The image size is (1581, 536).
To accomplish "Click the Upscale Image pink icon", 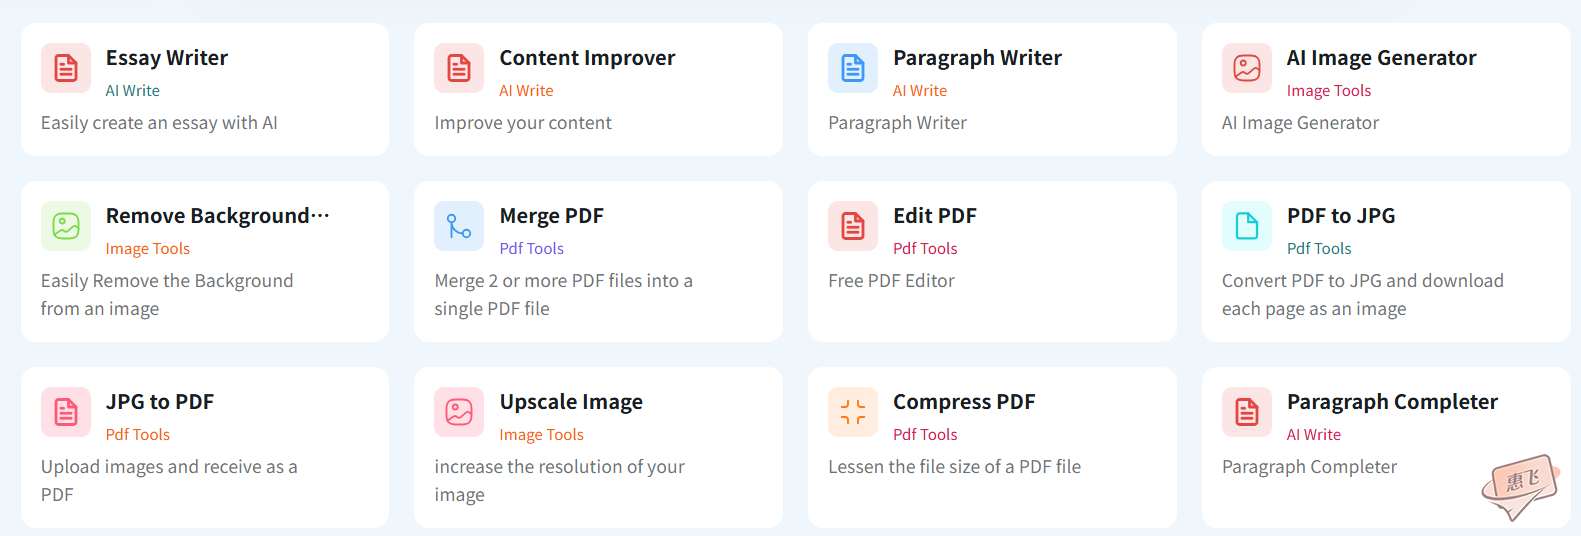I will [x=459, y=412].
